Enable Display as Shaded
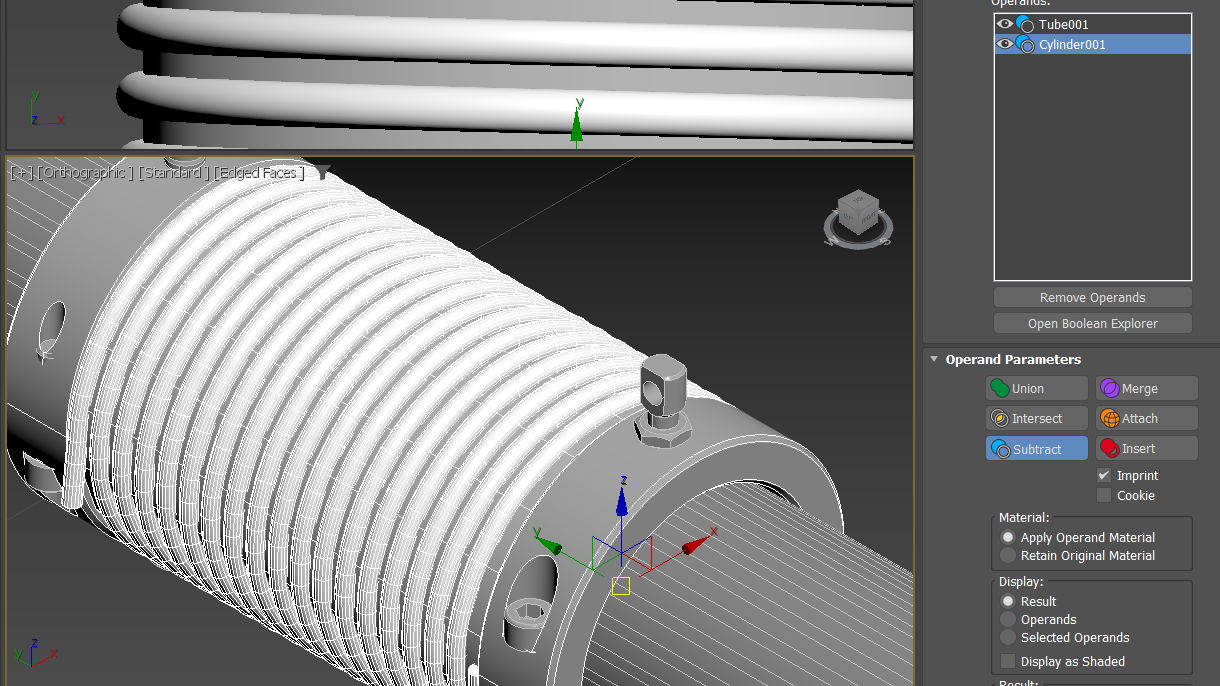Viewport: 1220px width, 686px height. click(x=1007, y=660)
